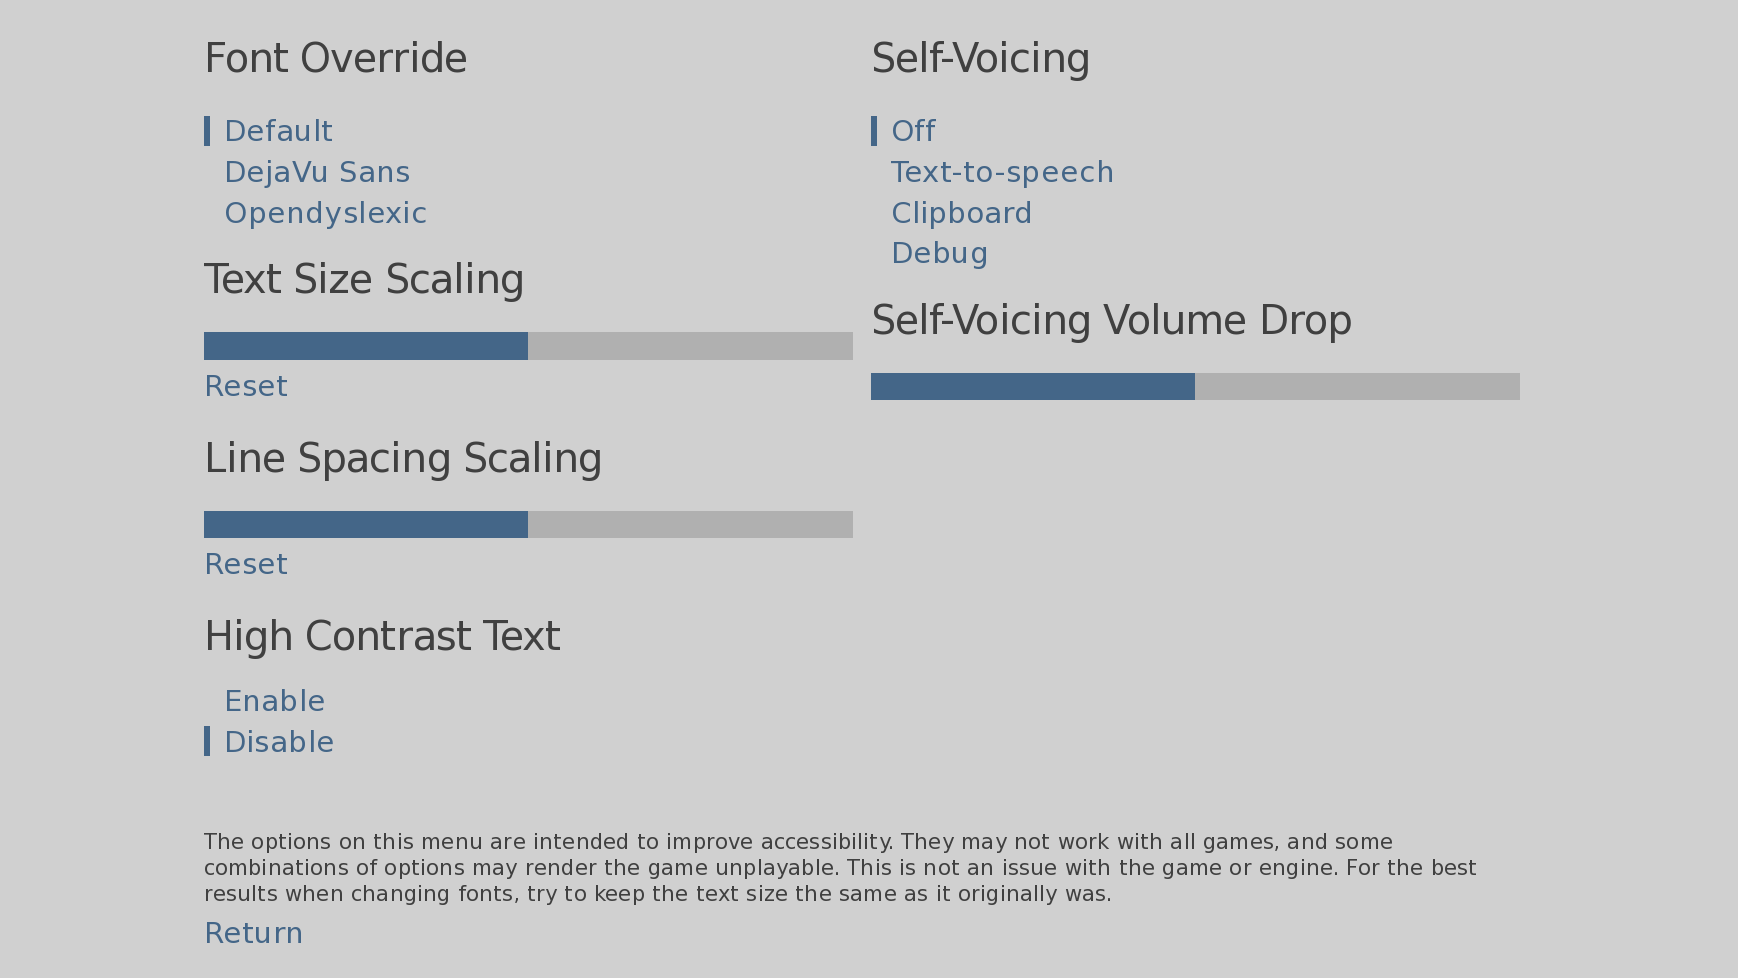This screenshot has width=1738, height=978.
Task: Click the gray unfilled part of Self-Voicing Volume Drop bar
Action: point(1357,386)
